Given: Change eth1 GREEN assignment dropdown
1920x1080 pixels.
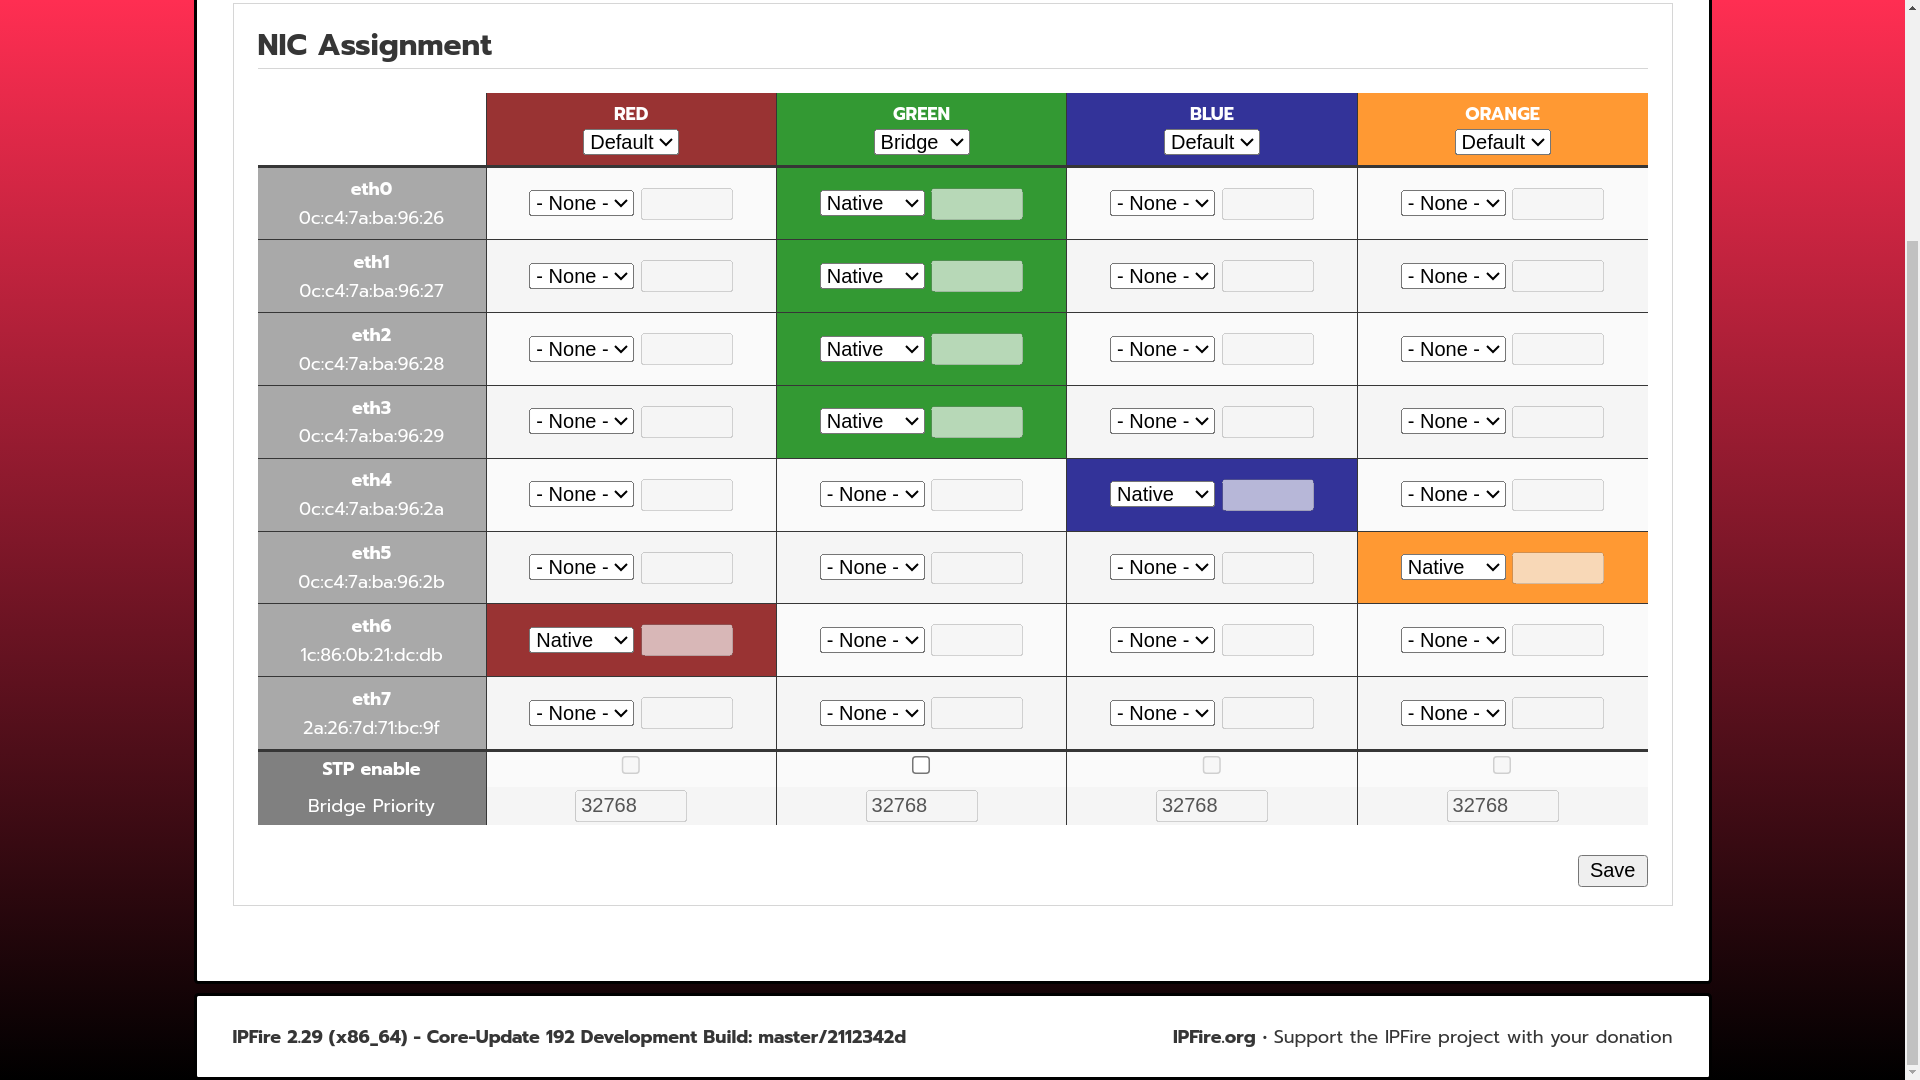Looking at the screenshot, I should pos(872,276).
